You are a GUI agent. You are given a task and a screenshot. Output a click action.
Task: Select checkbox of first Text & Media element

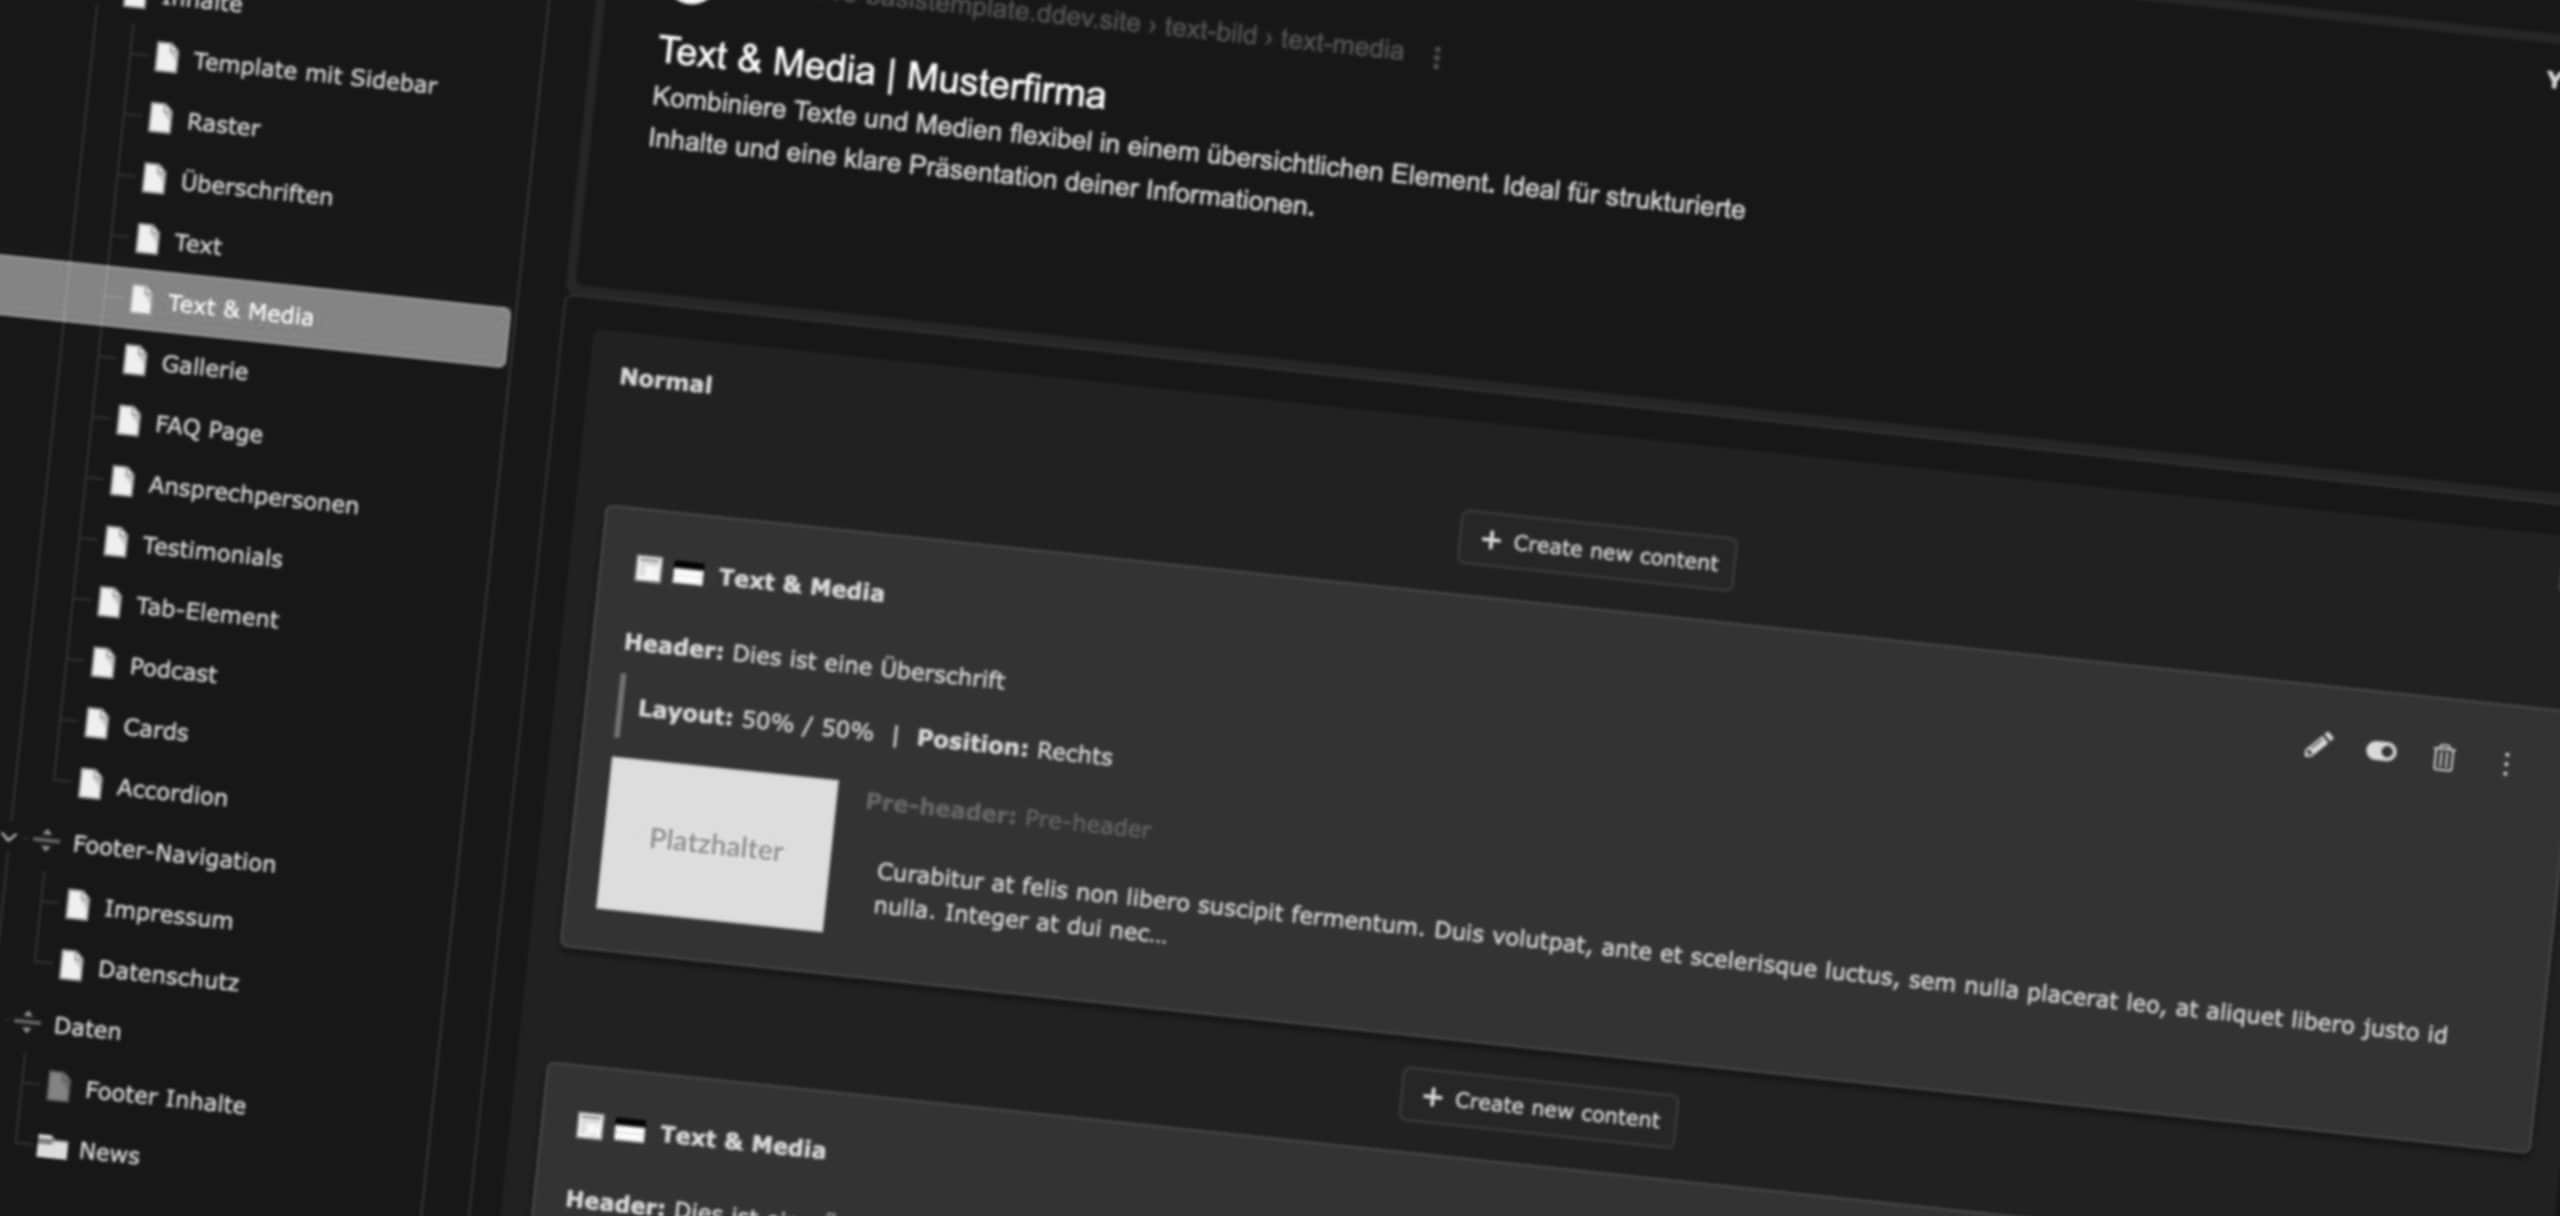pyautogui.click(x=648, y=569)
